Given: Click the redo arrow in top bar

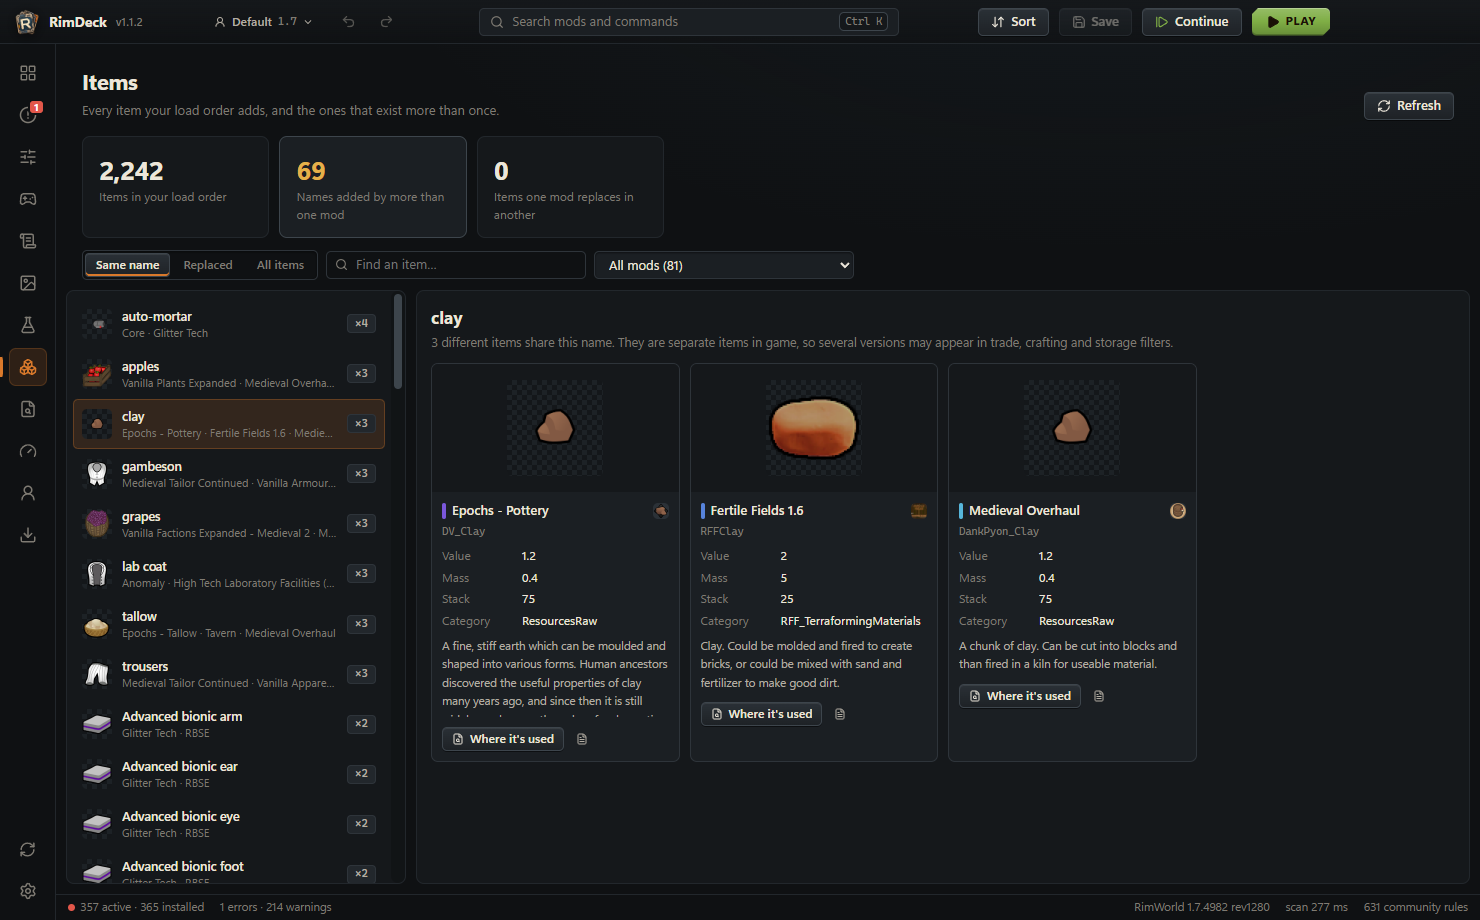Looking at the screenshot, I should pos(386,22).
